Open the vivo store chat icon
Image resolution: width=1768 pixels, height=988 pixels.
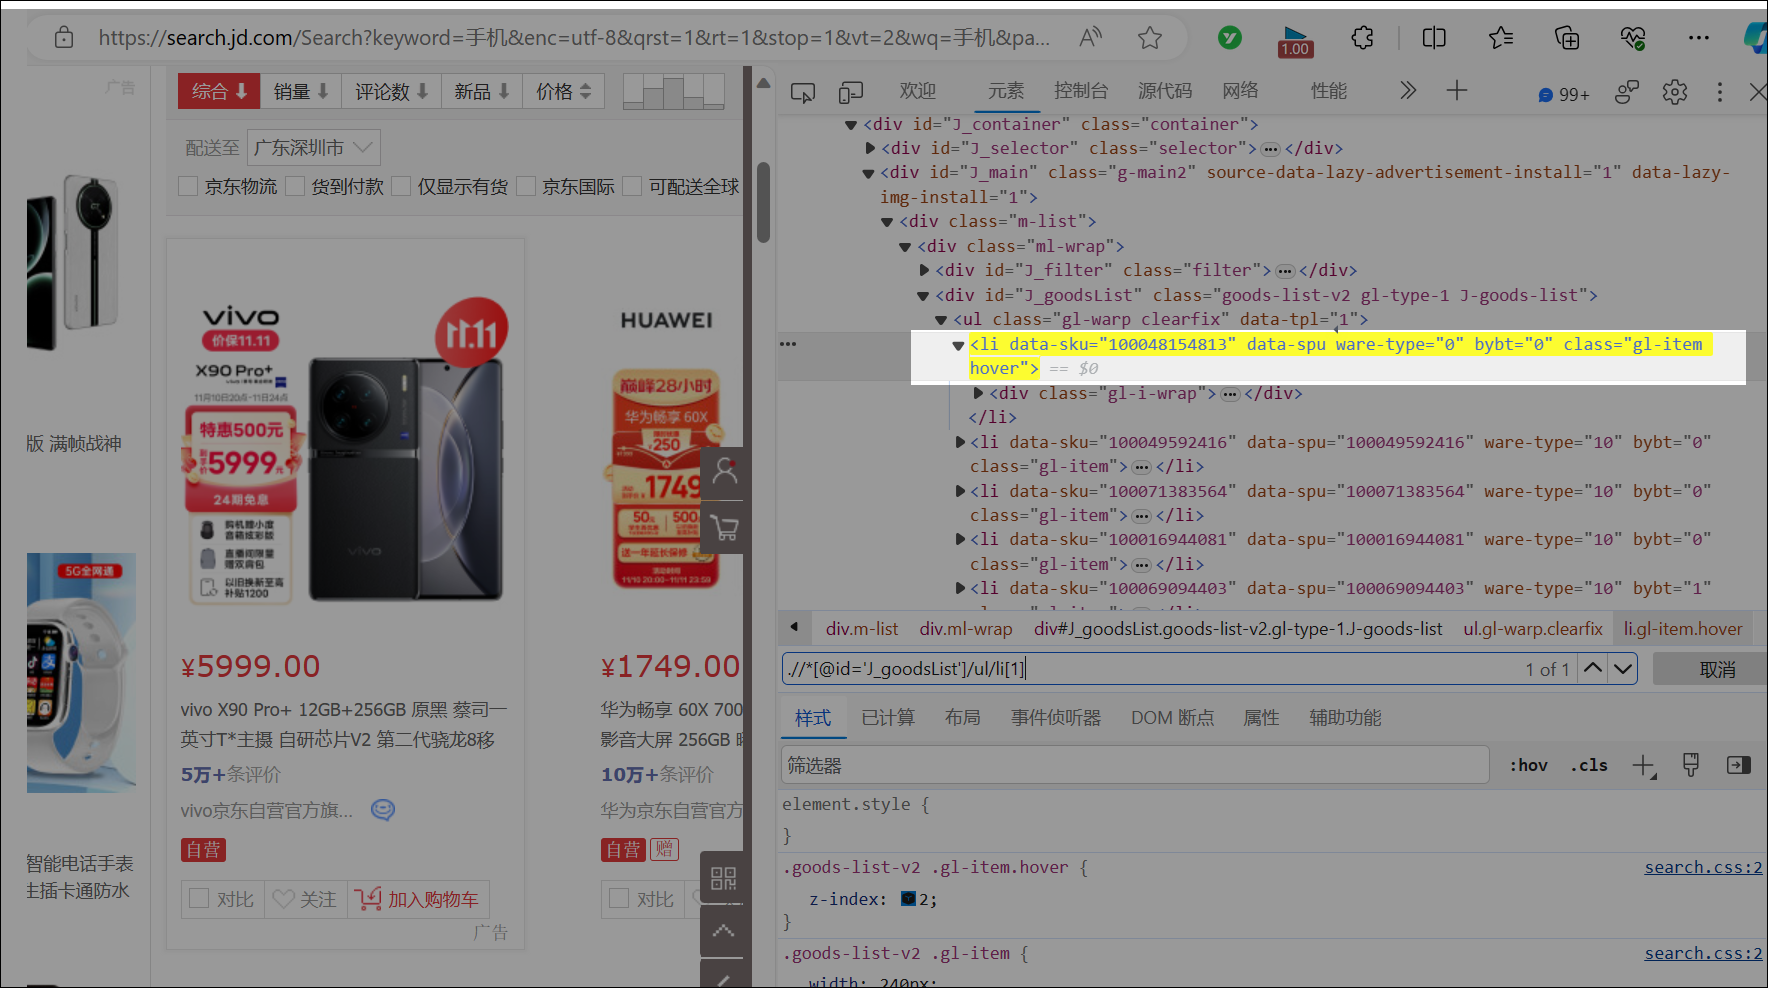[x=383, y=810]
